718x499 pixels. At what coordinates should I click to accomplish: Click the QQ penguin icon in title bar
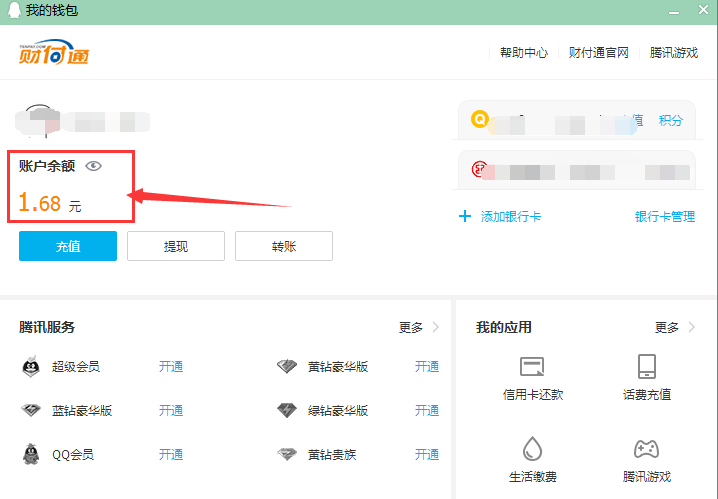[x=14, y=10]
